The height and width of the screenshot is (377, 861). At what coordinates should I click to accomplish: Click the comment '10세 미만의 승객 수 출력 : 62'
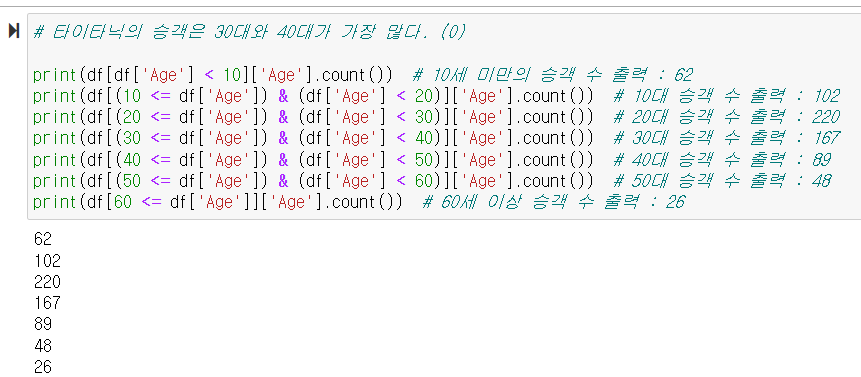click(552, 75)
